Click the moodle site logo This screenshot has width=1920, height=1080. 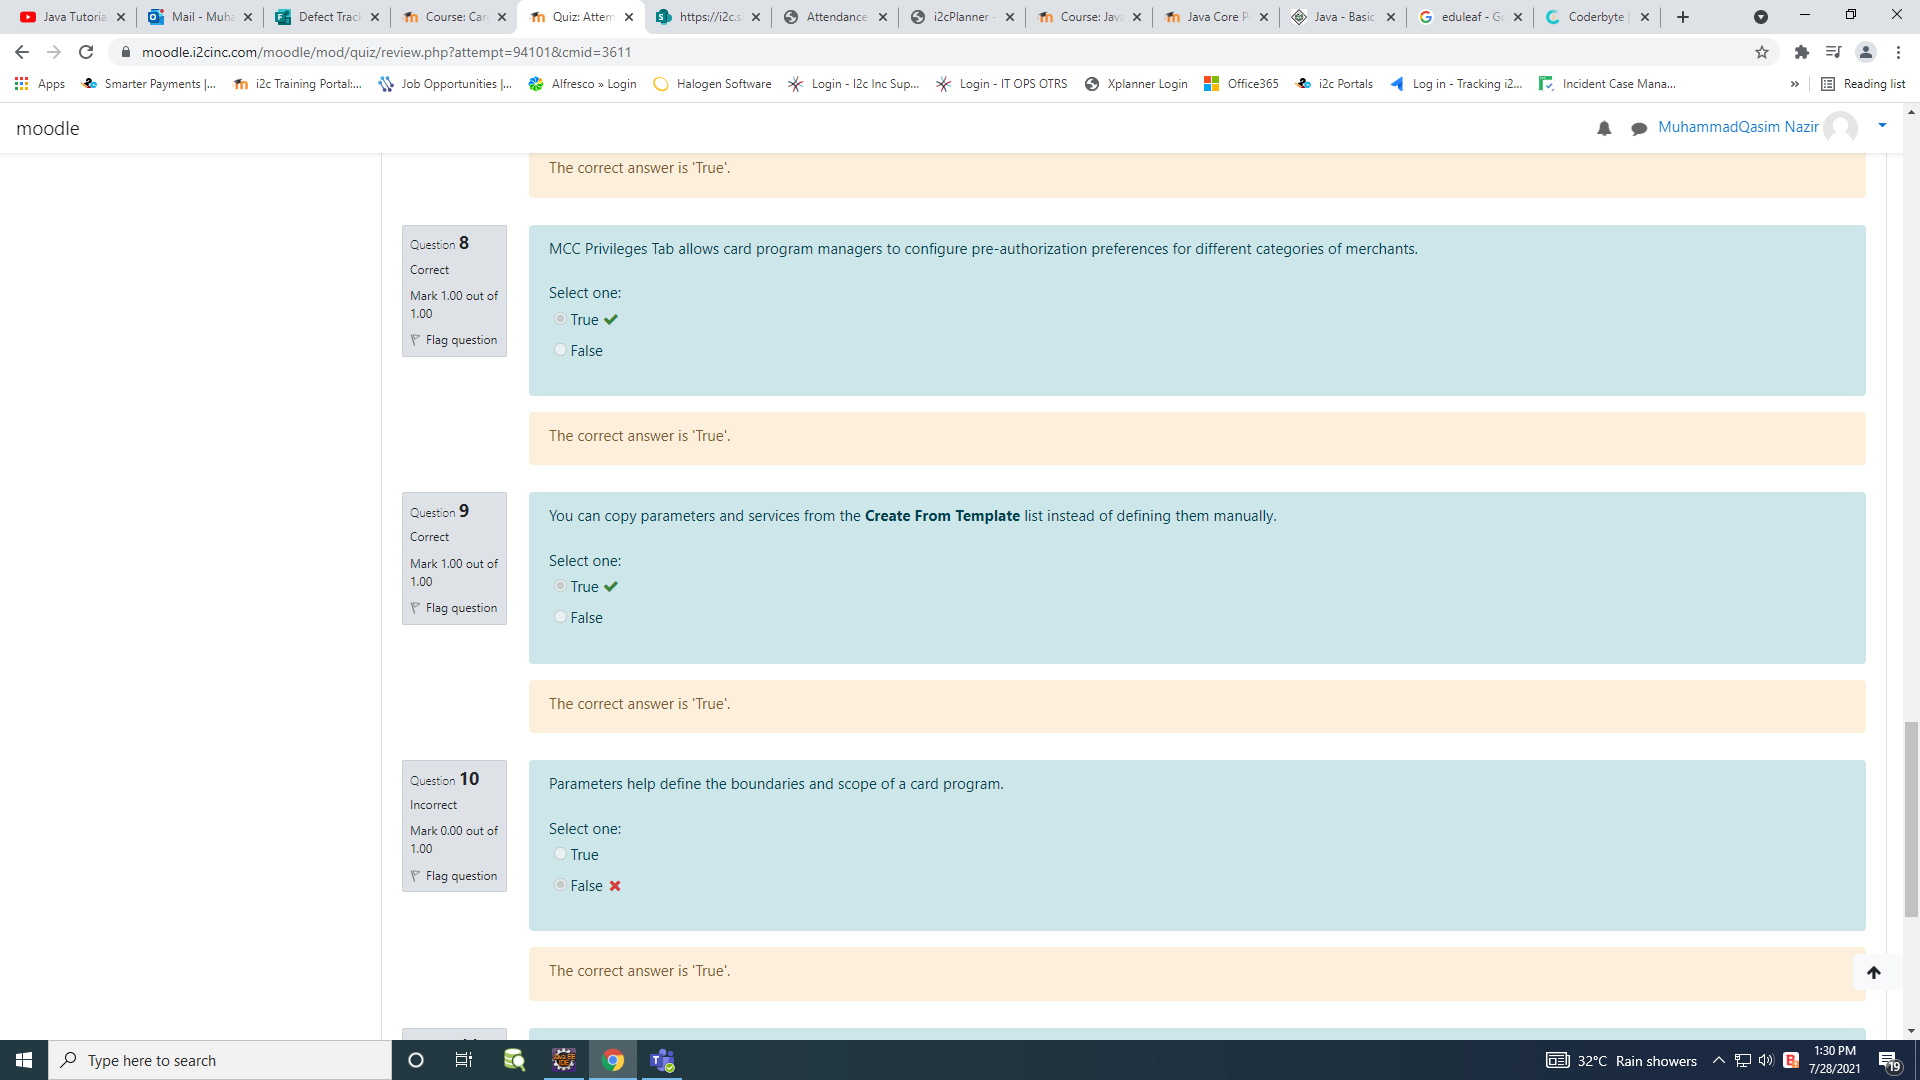pyautogui.click(x=48, y=128)
